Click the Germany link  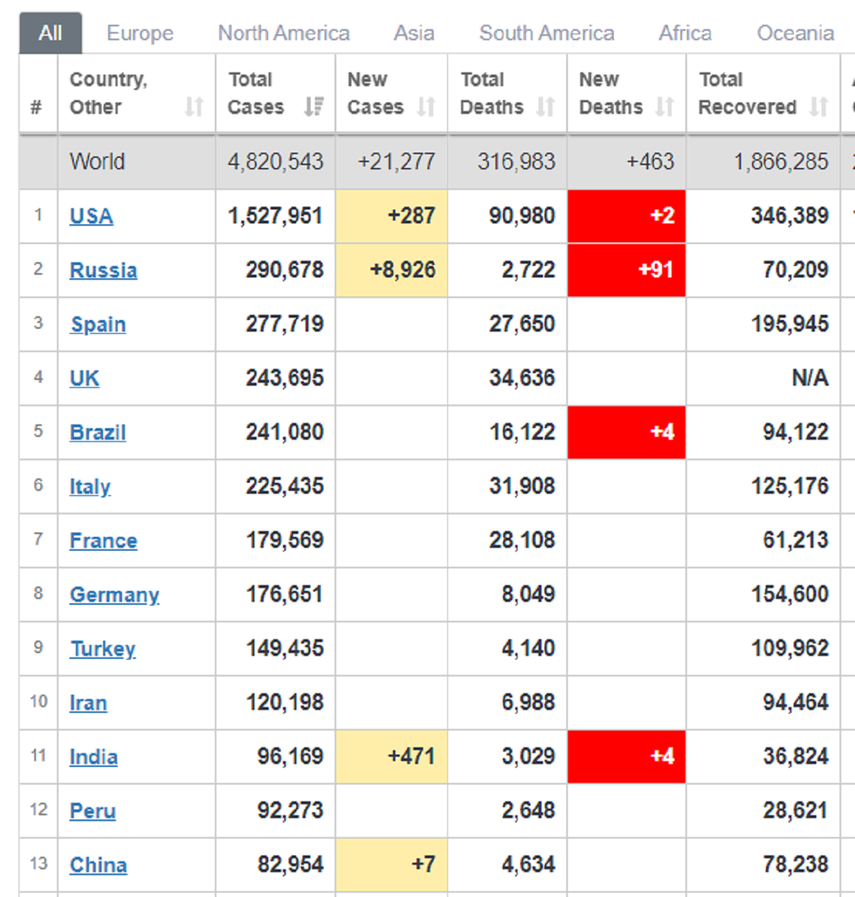(114, 595)
